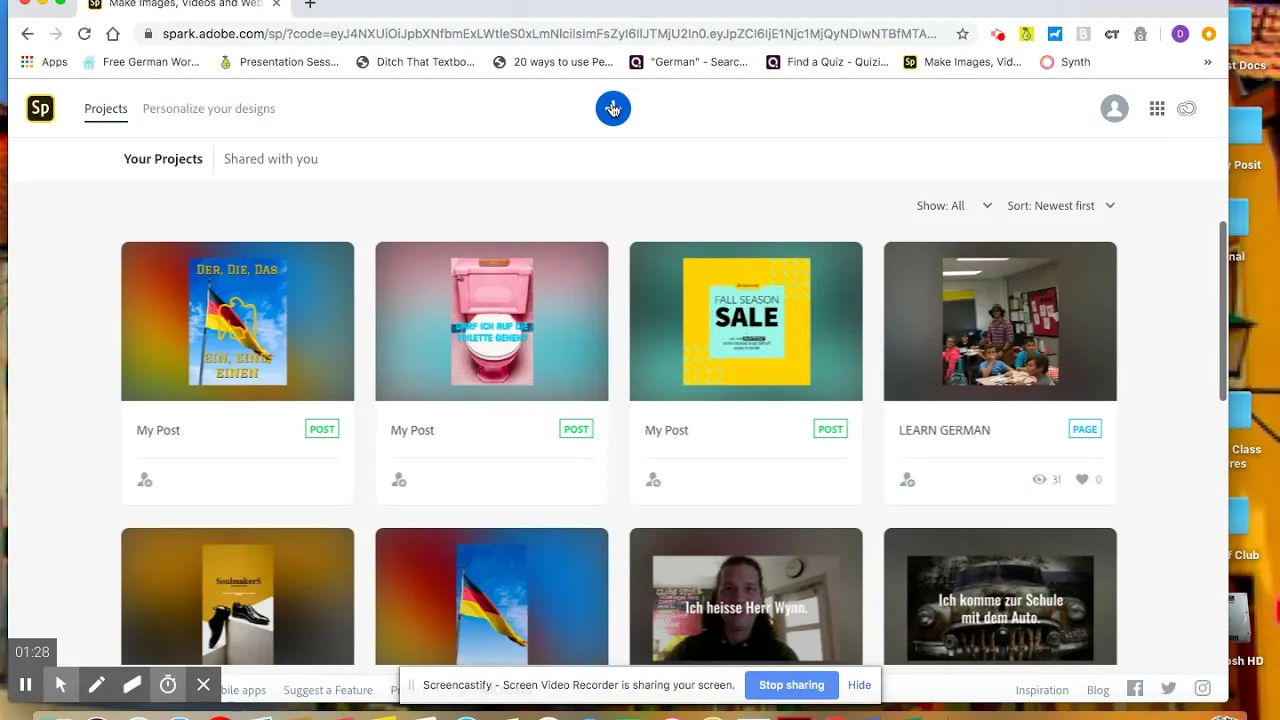Click the Screencastify timer icon

(x=168, y=684)
